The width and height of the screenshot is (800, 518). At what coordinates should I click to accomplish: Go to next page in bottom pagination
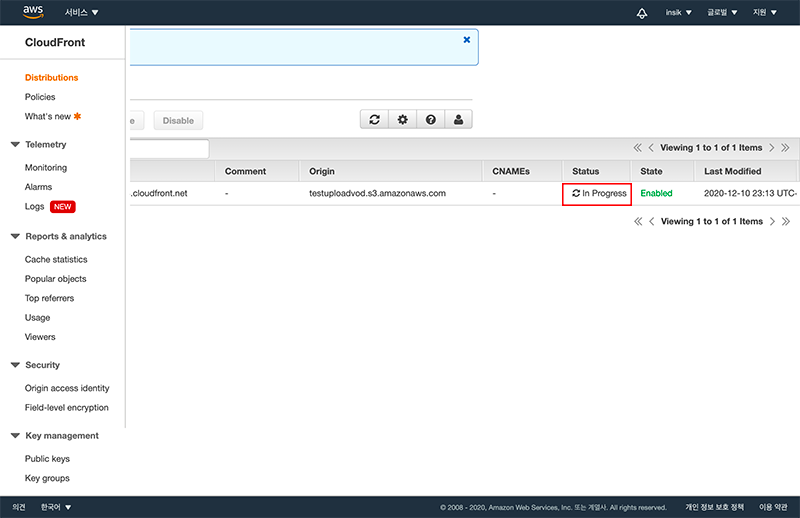[772, 221]
